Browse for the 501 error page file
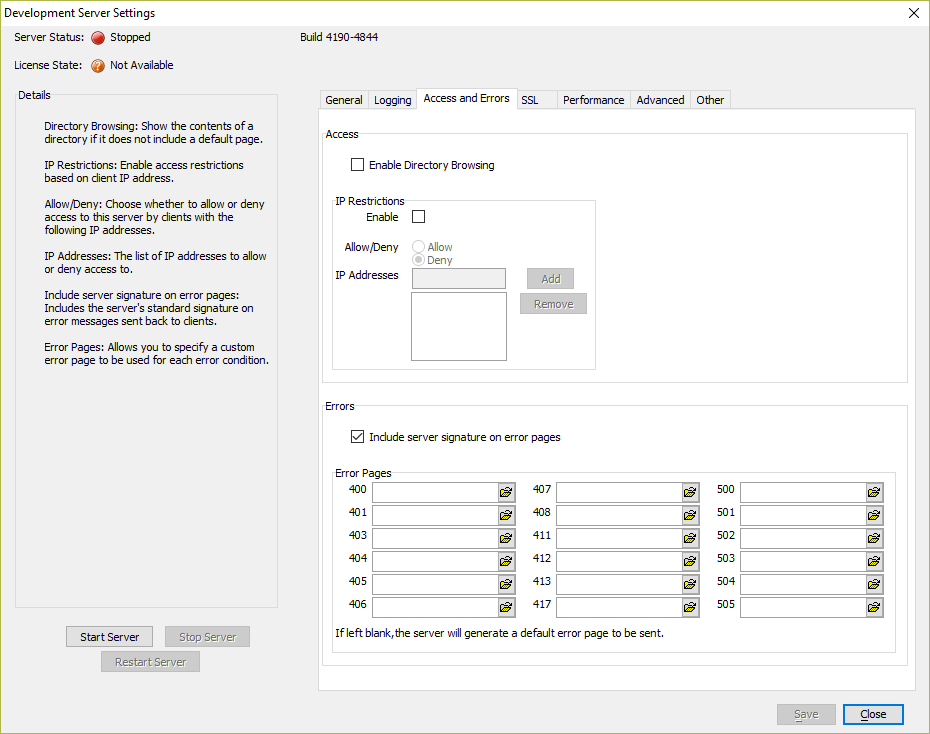This screenshot has height=734, width=930. point(874,515)
